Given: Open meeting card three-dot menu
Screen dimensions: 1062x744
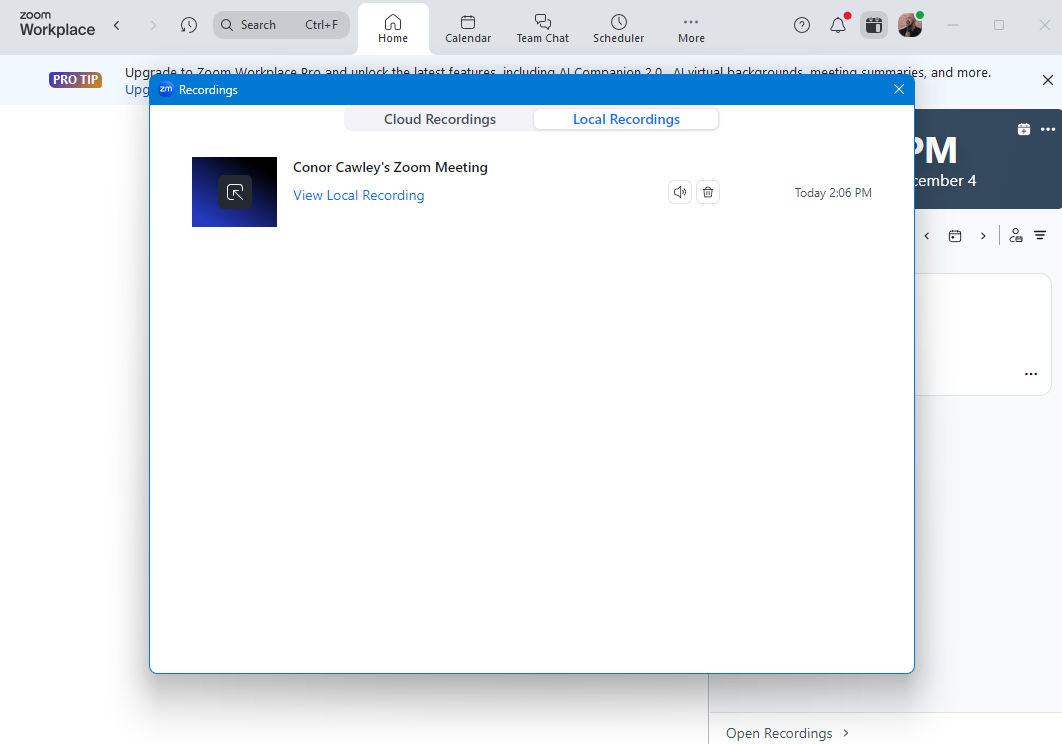Looking at the screenshot, I should point(1031,374).
